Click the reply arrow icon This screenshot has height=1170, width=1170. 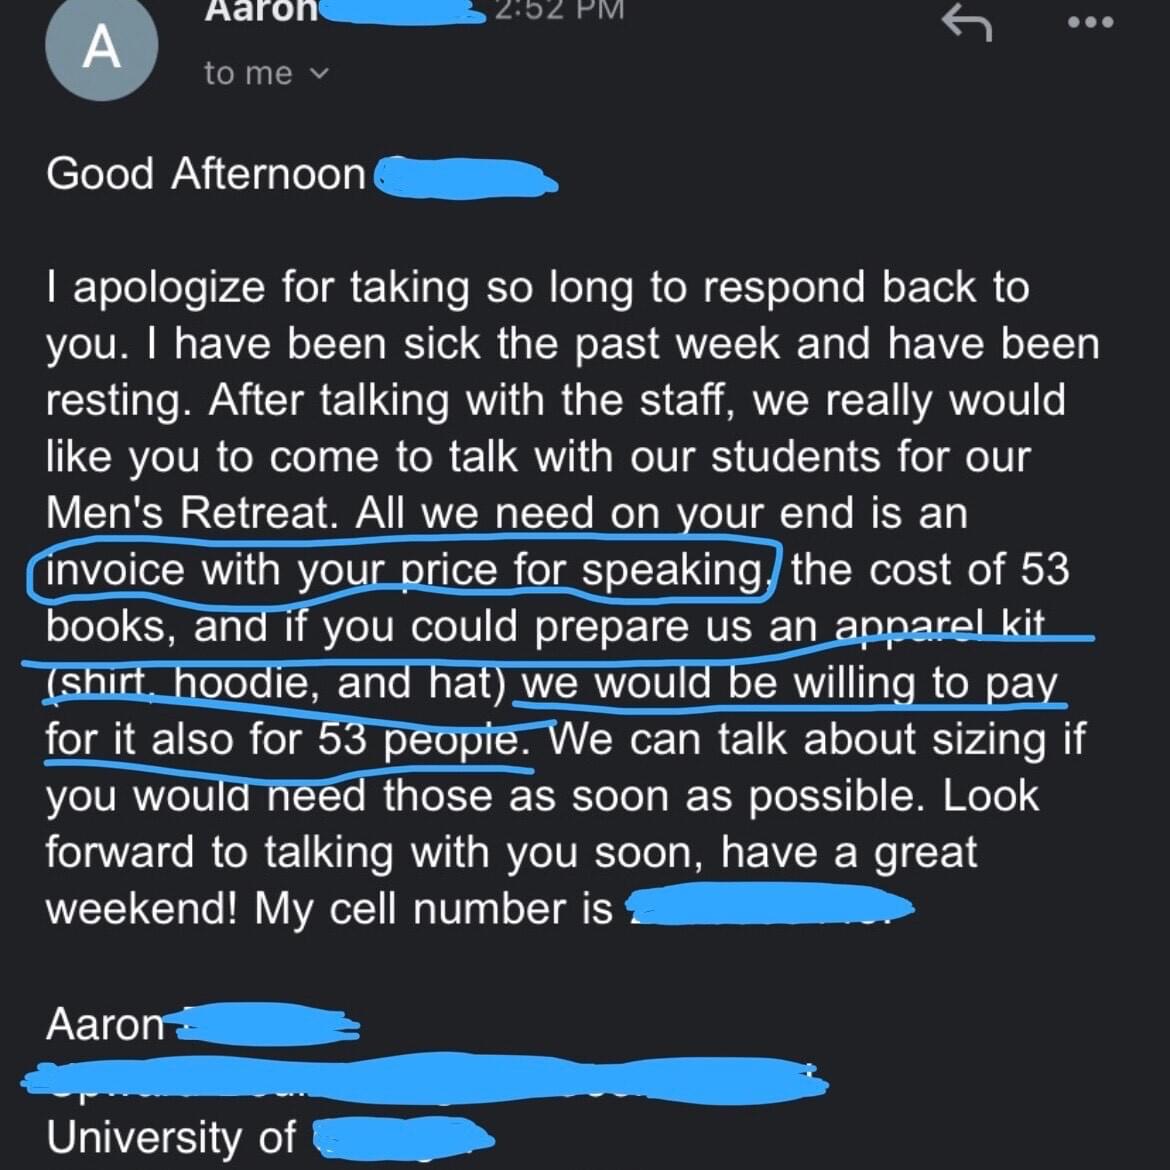pos(966,23)
